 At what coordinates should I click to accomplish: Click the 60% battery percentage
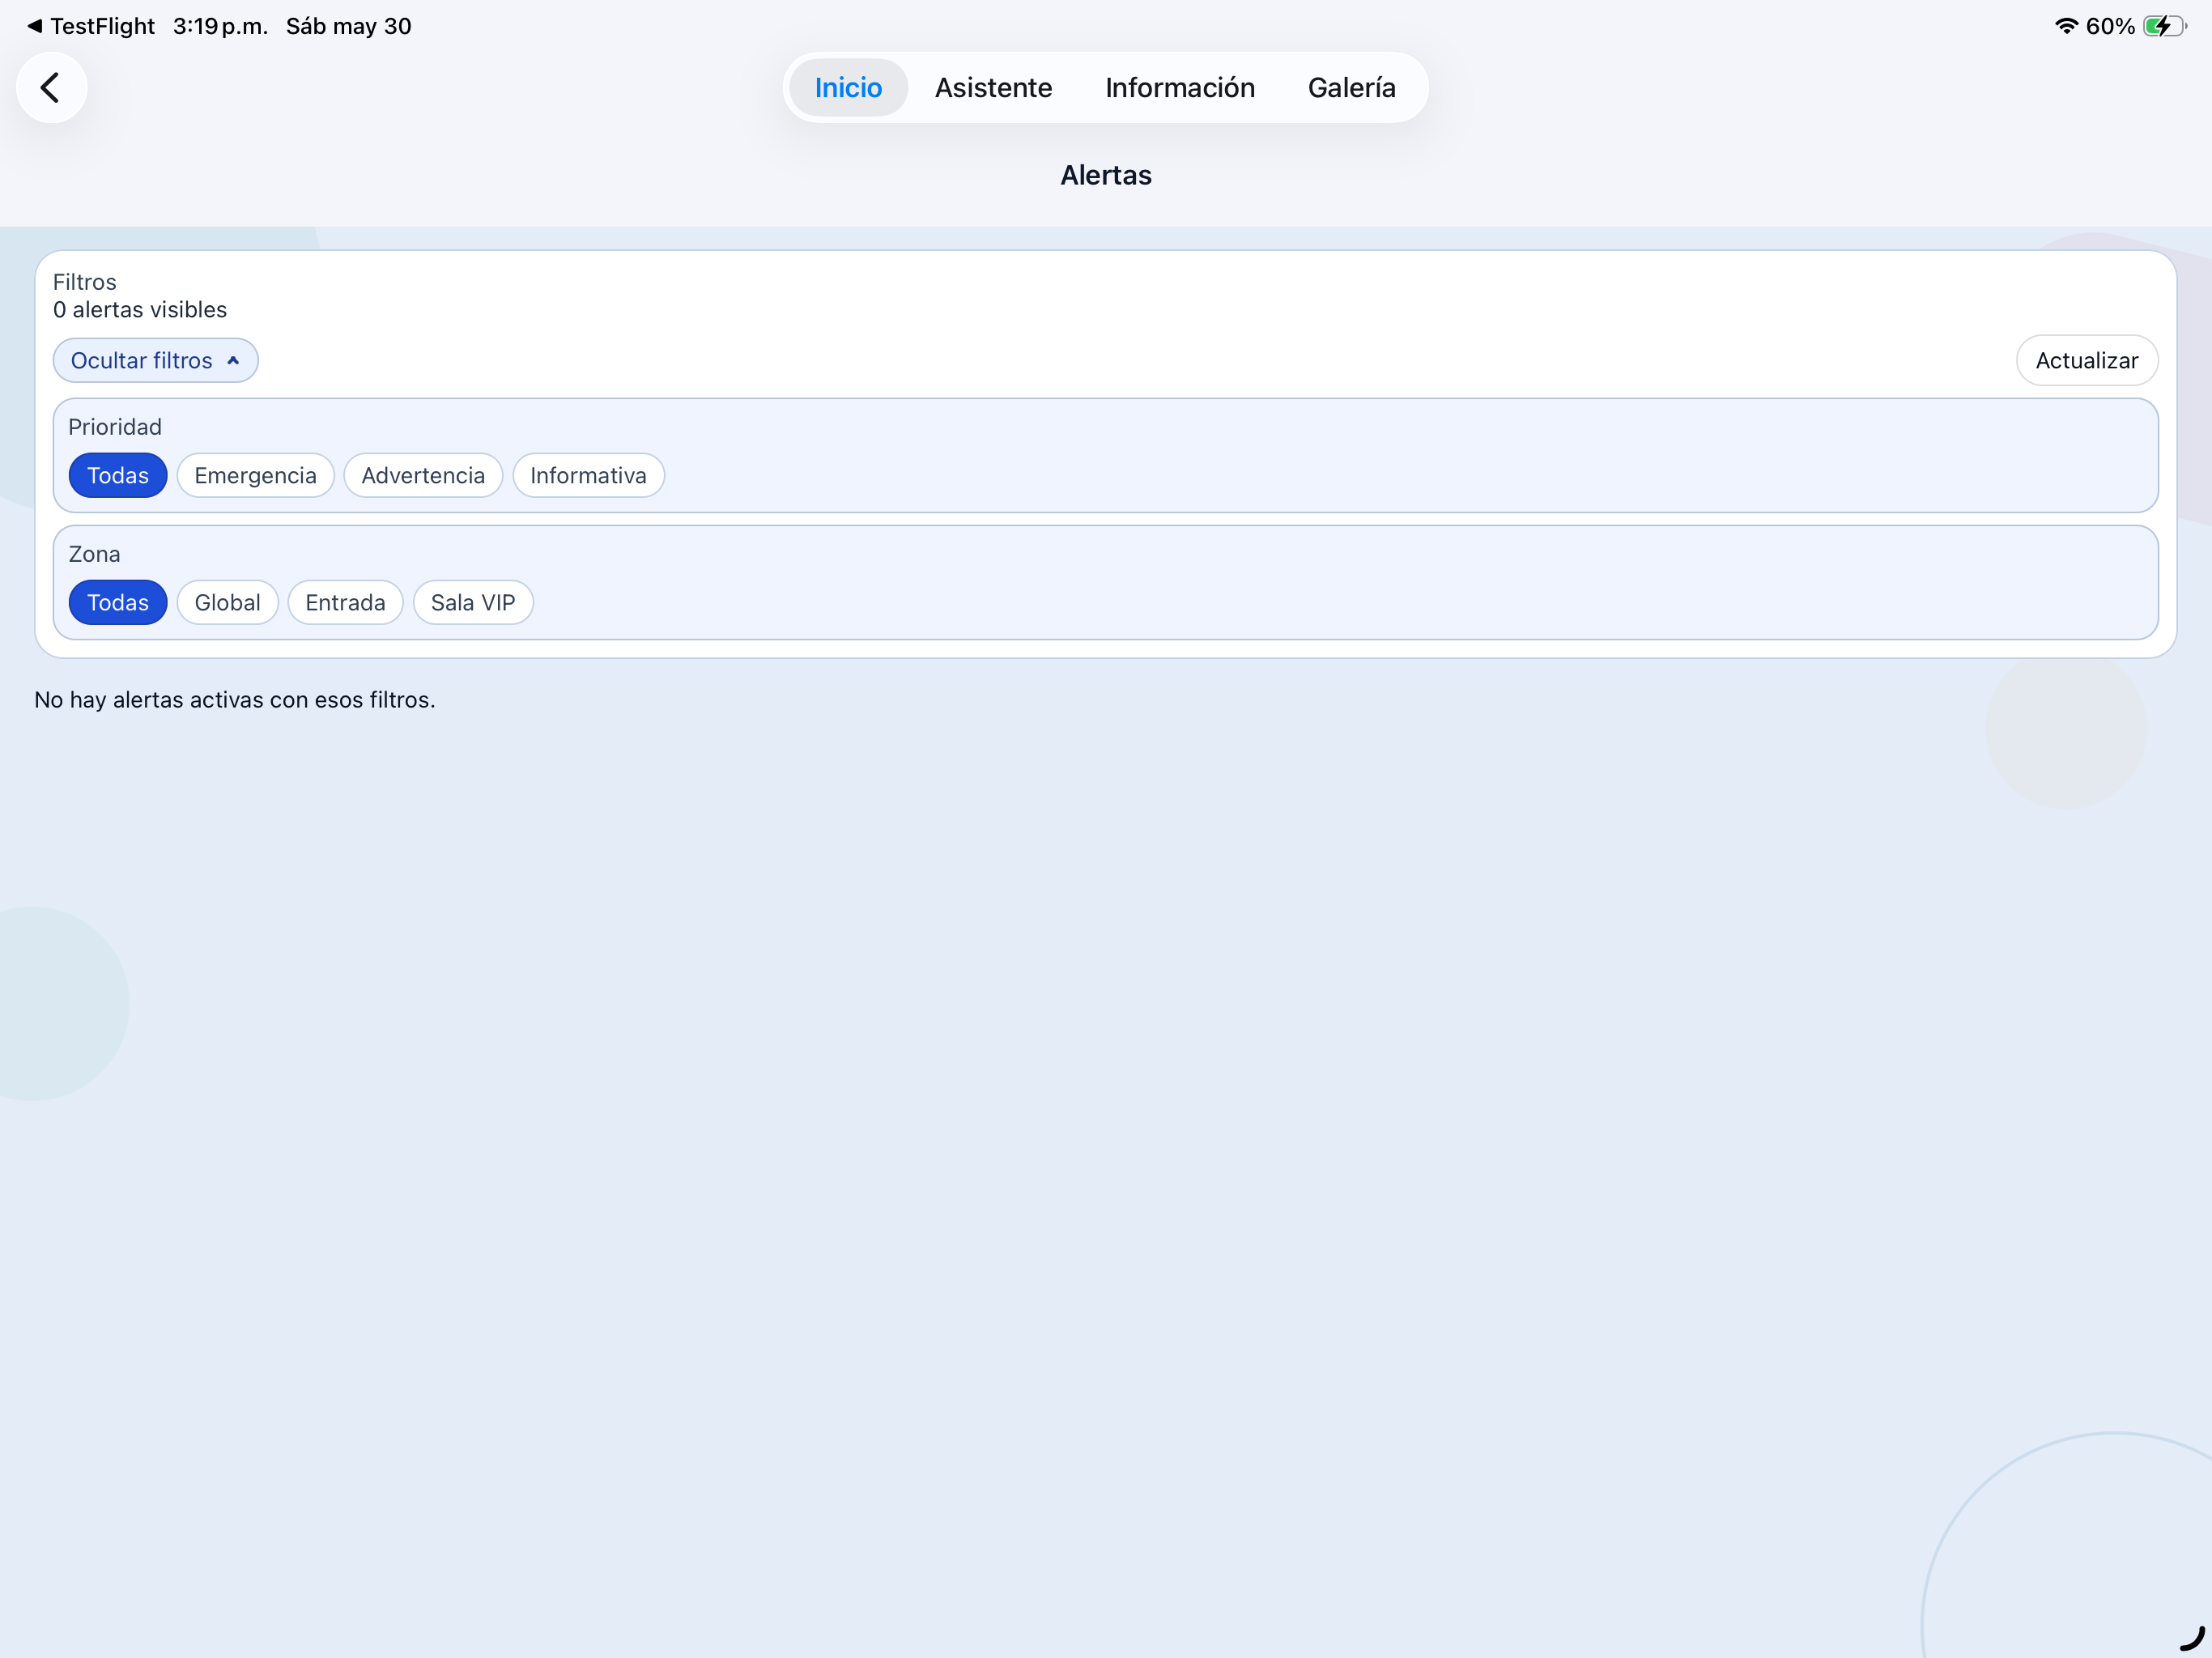[2110, 26]
